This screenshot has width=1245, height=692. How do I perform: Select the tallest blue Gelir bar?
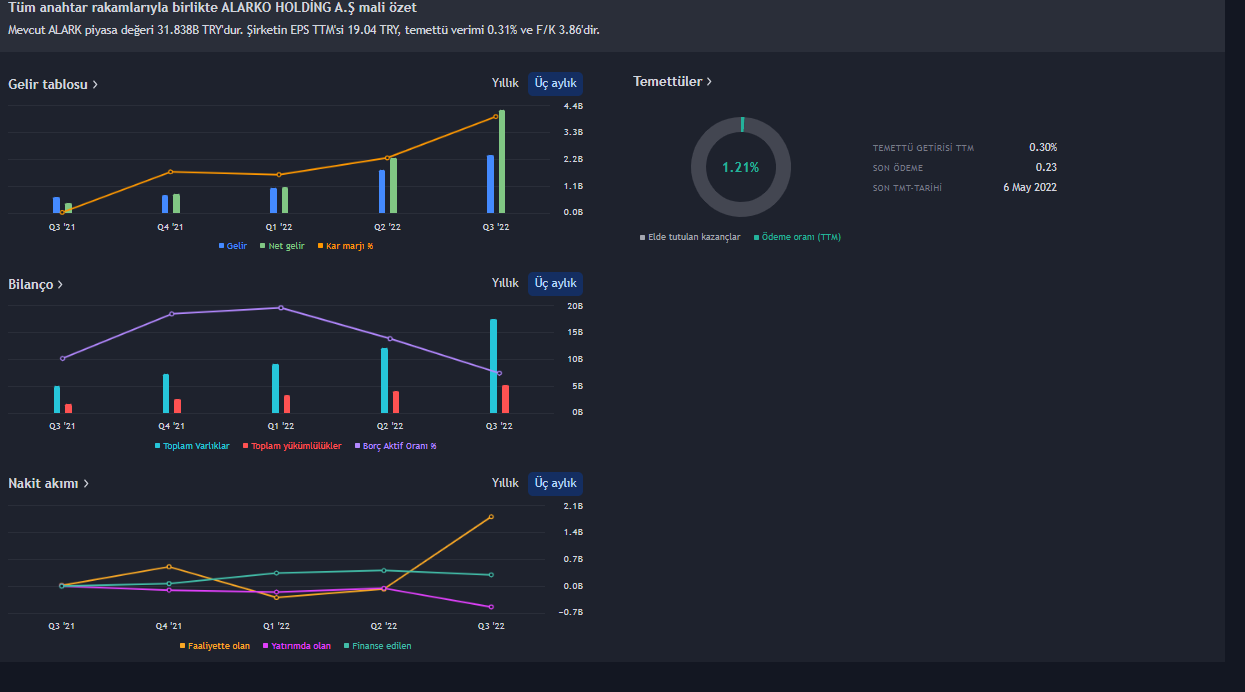490,184
